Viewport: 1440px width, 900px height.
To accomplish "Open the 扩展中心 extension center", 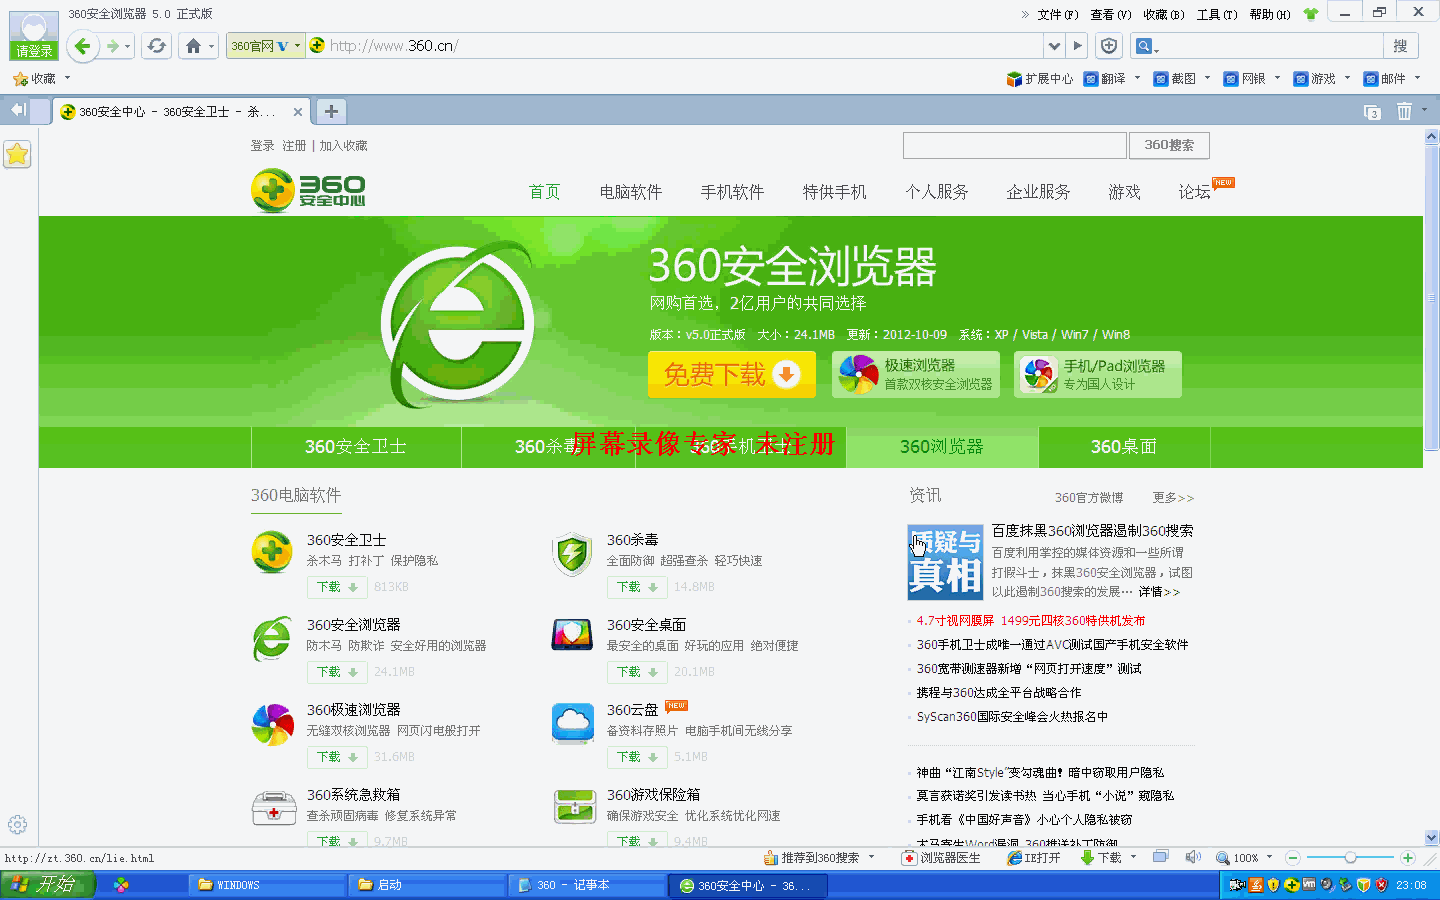I will click(1040, 78).
